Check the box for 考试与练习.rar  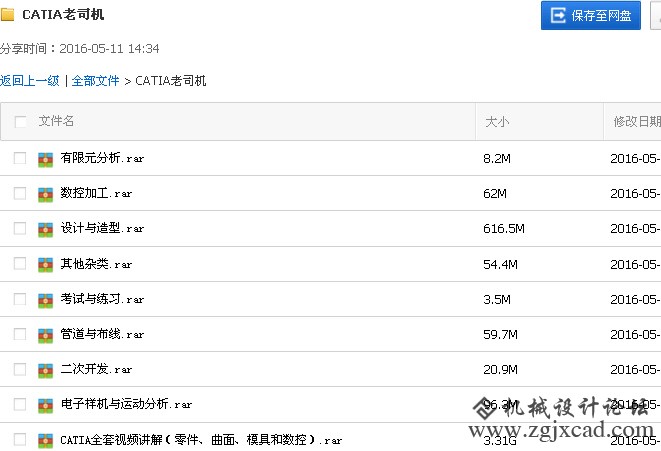20,299
